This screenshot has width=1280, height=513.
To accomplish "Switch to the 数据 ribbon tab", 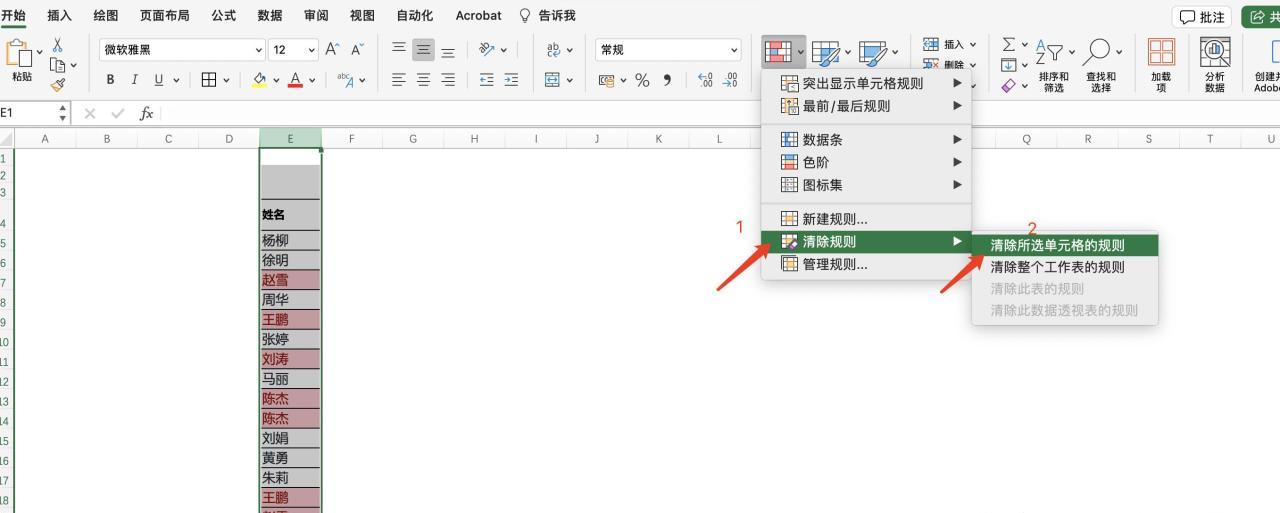I will pos(270,15).
